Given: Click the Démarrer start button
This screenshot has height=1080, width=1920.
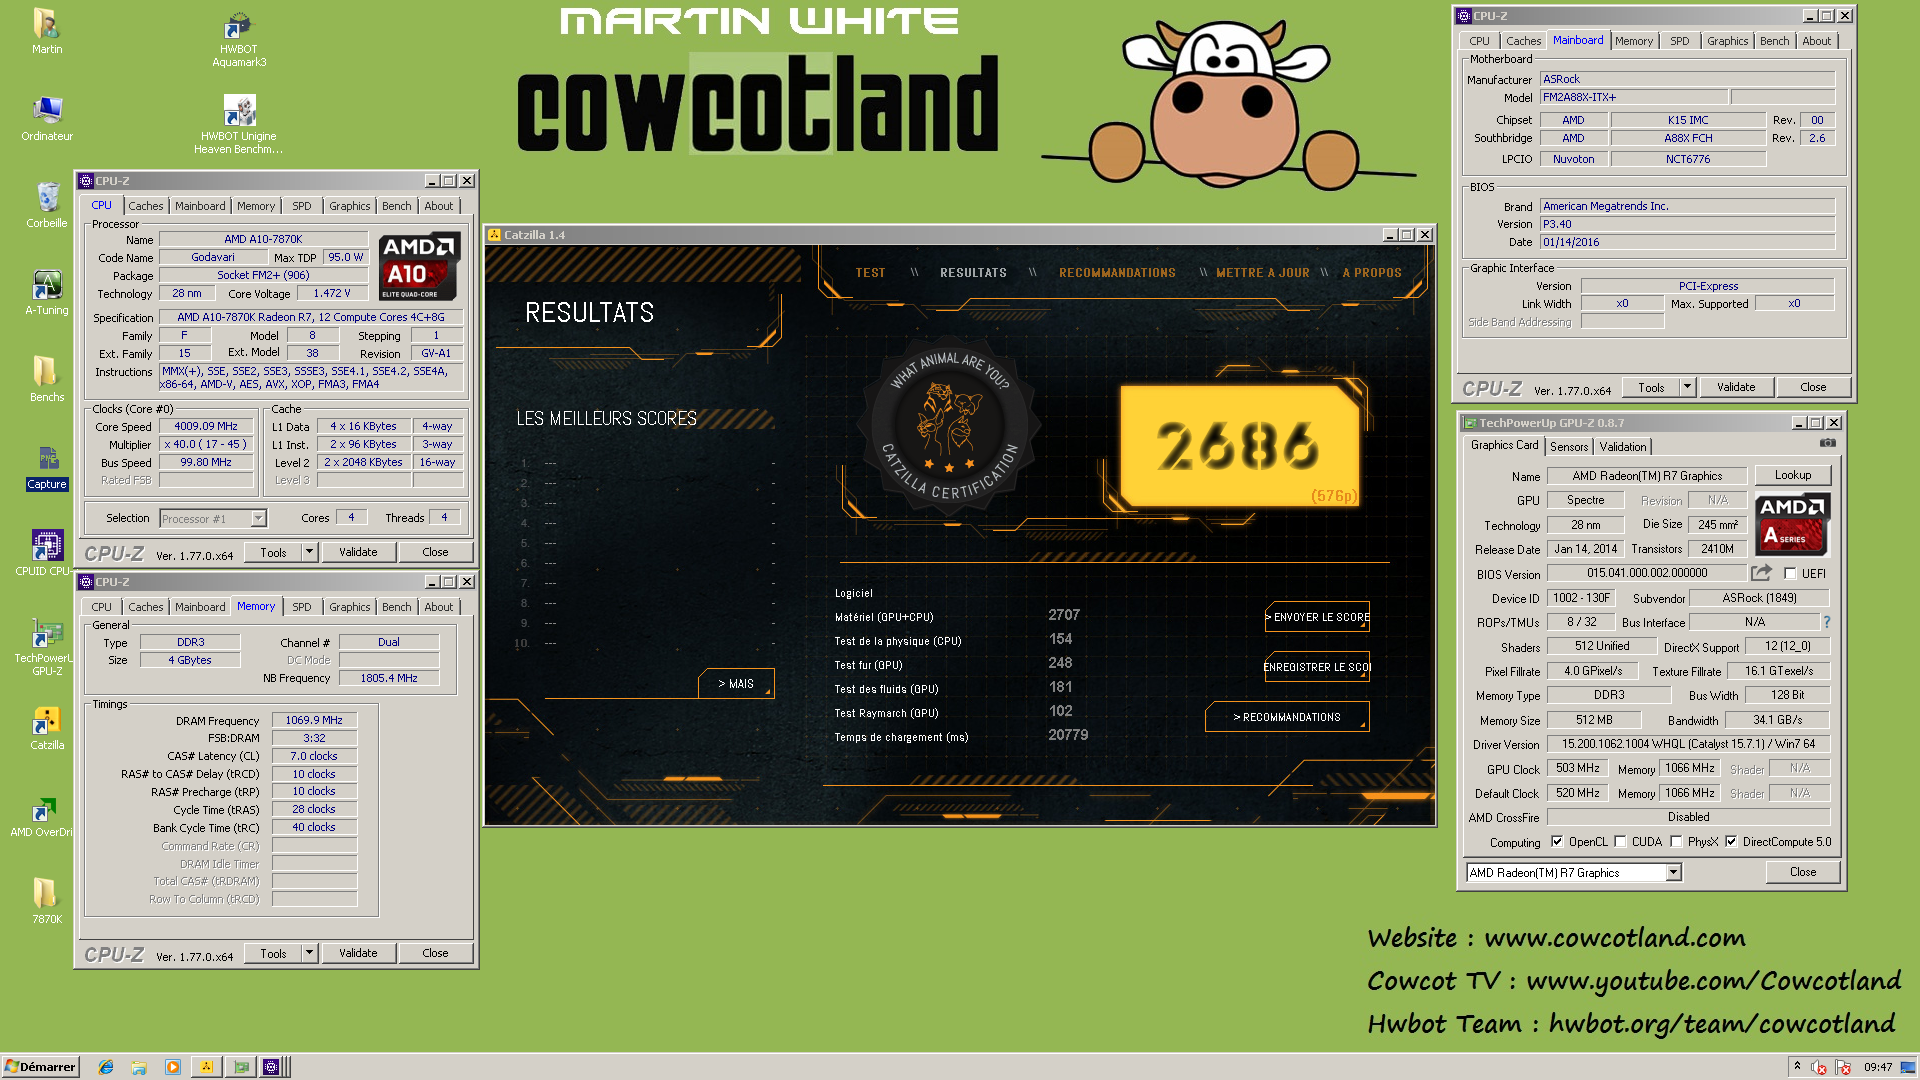Looking at the screenshot, I should (40, 1067).
